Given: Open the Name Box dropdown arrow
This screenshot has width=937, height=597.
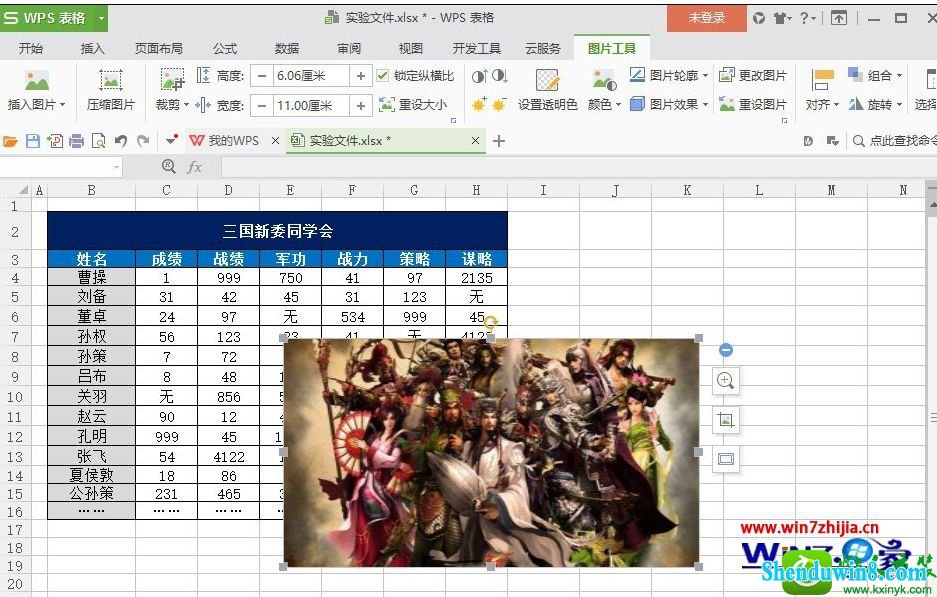Looking at the screenshot, I should click(x=117, y=167).
